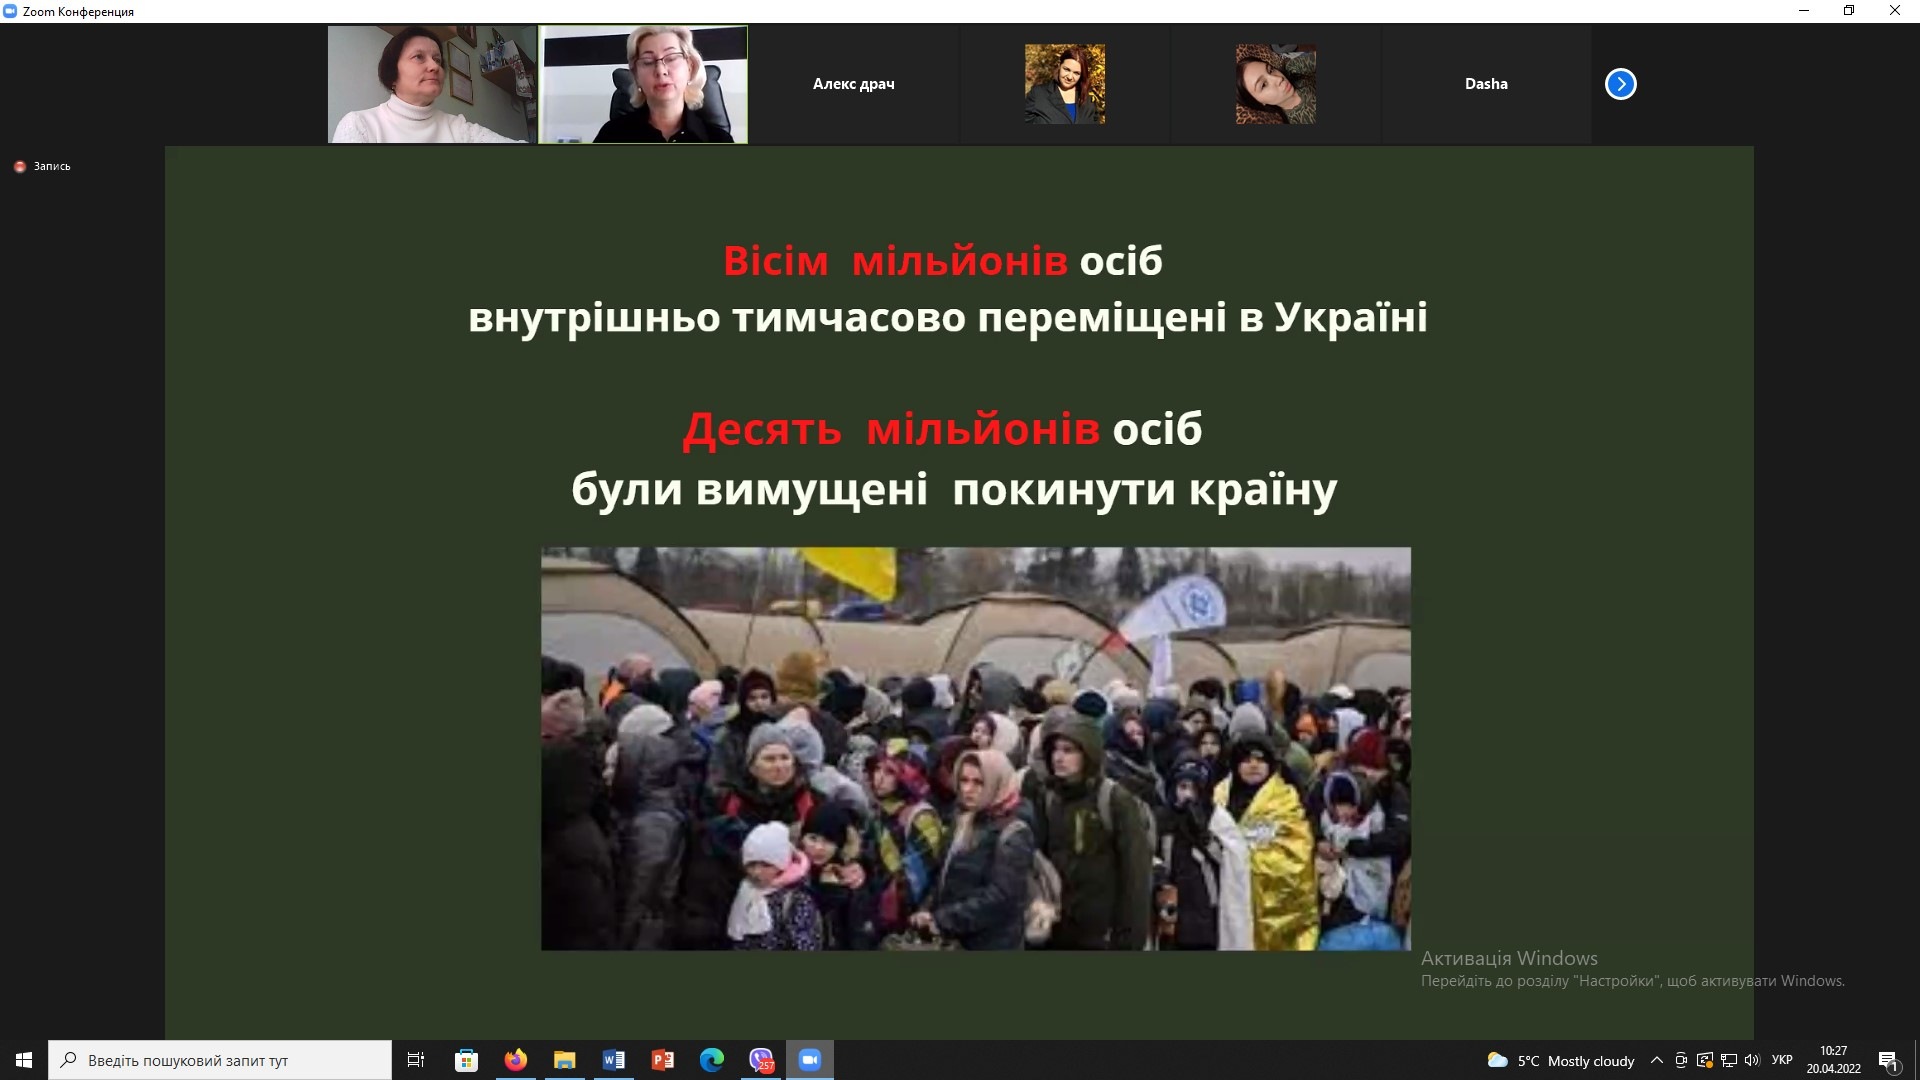
Task: Click the Запись recording indicator
Action: tap(43, 166)
